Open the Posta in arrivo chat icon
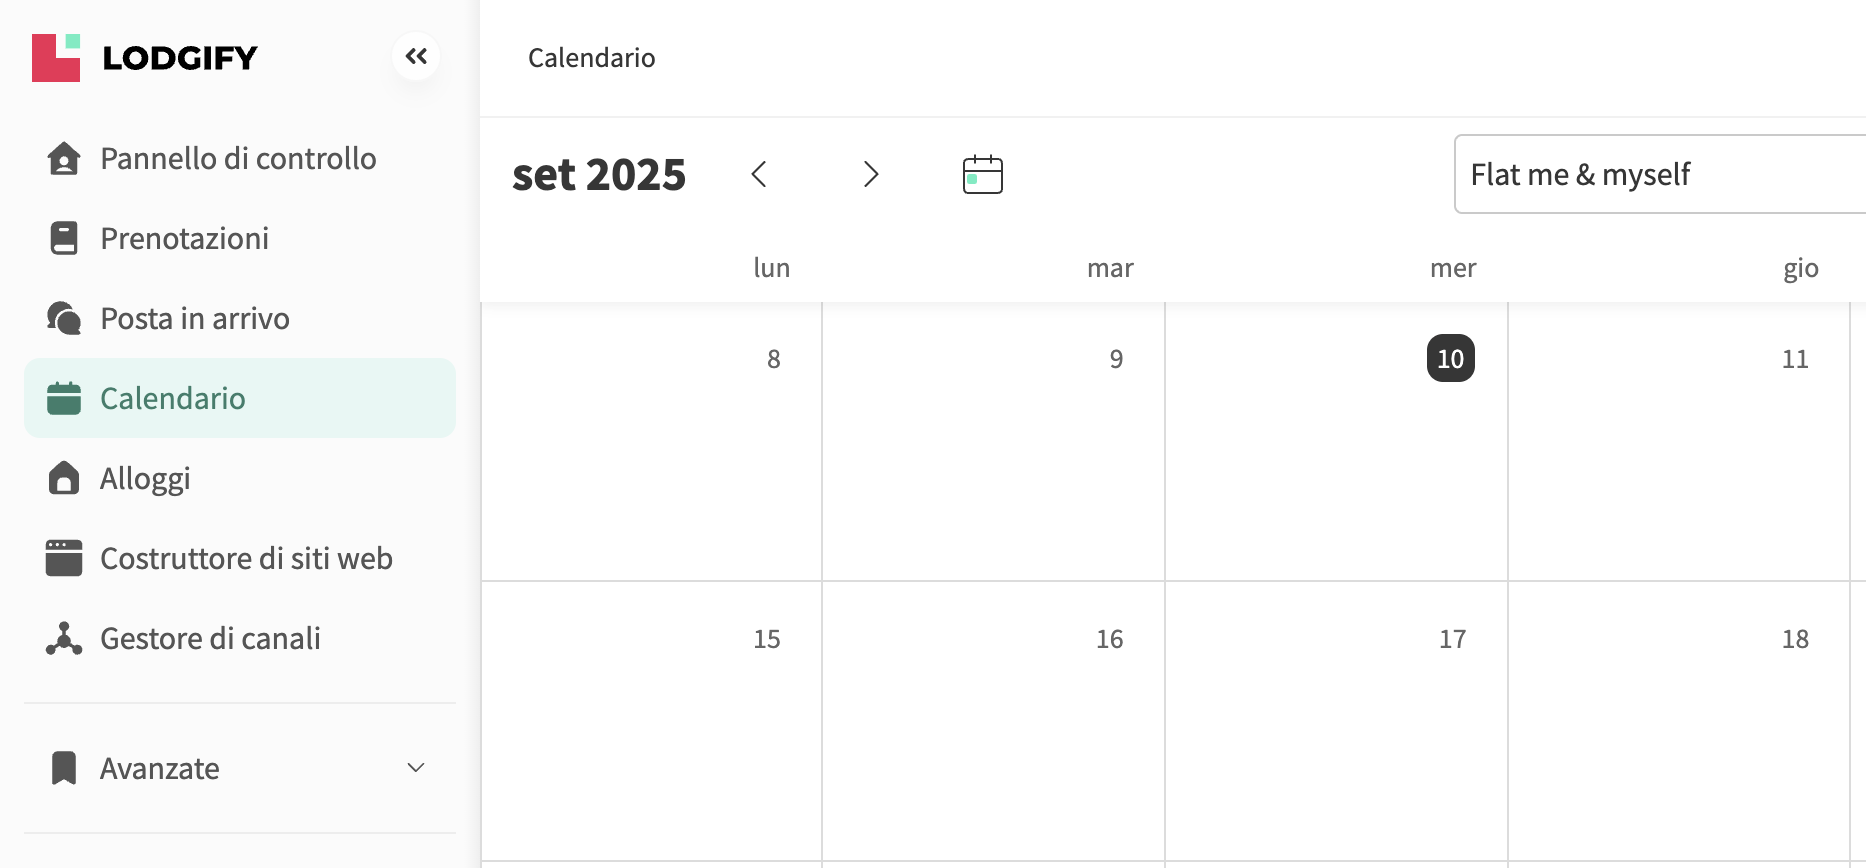Viewport: 1866px width, 868px height. click(x=64, y=317)
